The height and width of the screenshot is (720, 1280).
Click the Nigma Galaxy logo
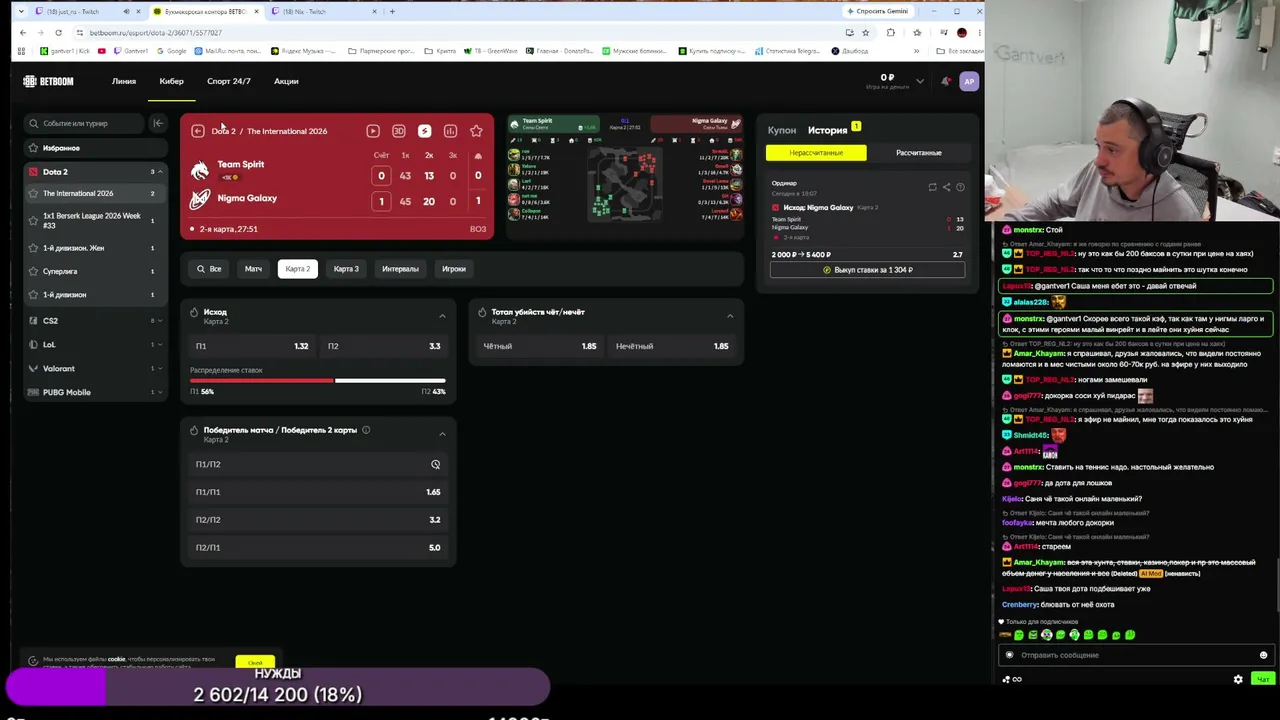(x=200, y=199)
